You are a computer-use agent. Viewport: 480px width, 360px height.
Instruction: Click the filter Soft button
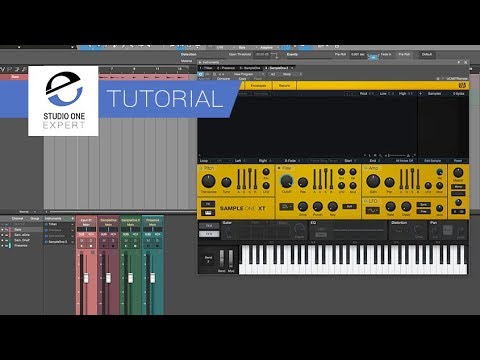[349, 207]
